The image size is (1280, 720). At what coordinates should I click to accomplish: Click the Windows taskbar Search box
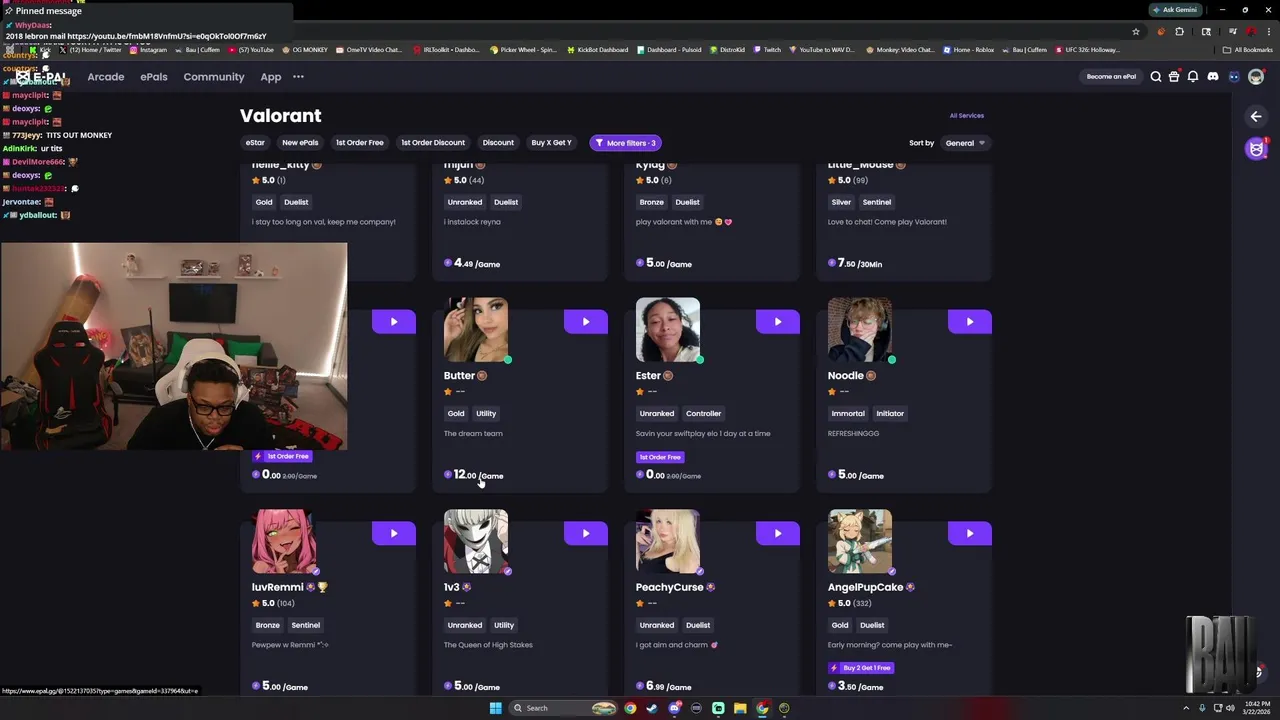point(563,708)
